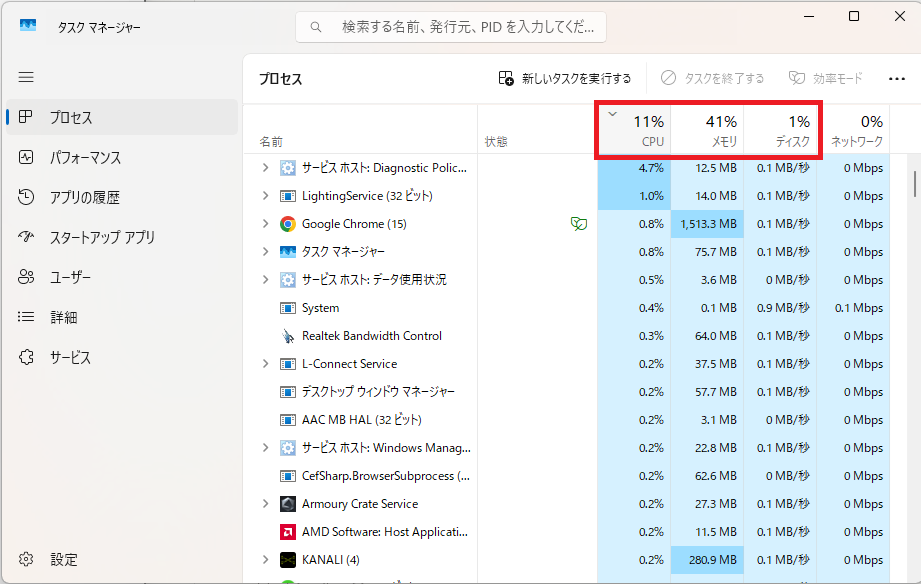Click the データ使用状況 service host gear icon
The width and height of the screenshot is (921, 584).
point(288,280)
